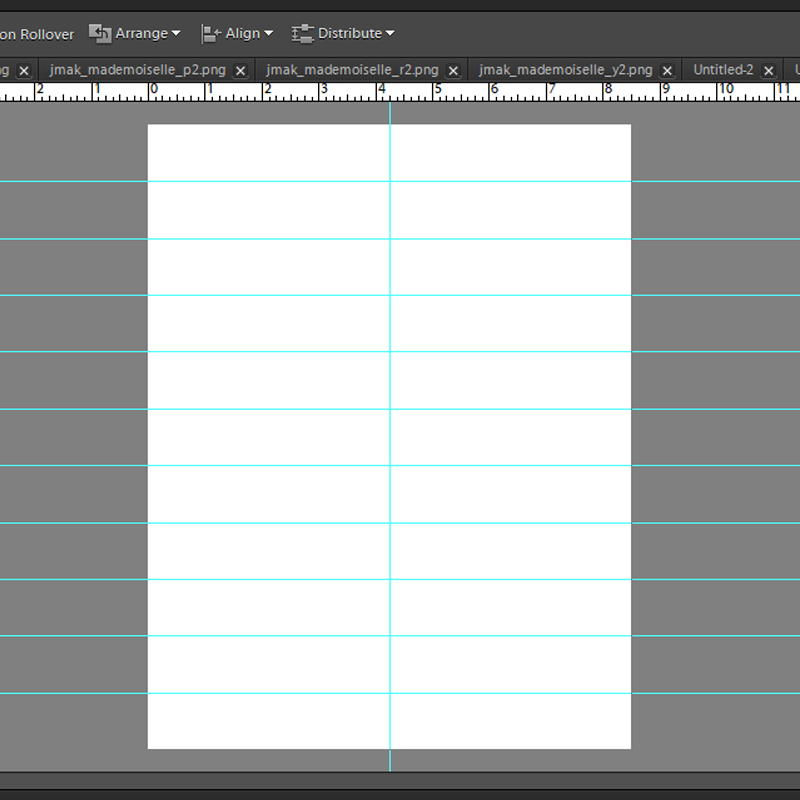Image resolution: width=800 pixels, height=800 pixels.
Task: Click ruler mark 4 on horizontal ruler
Action: point(382,89)
